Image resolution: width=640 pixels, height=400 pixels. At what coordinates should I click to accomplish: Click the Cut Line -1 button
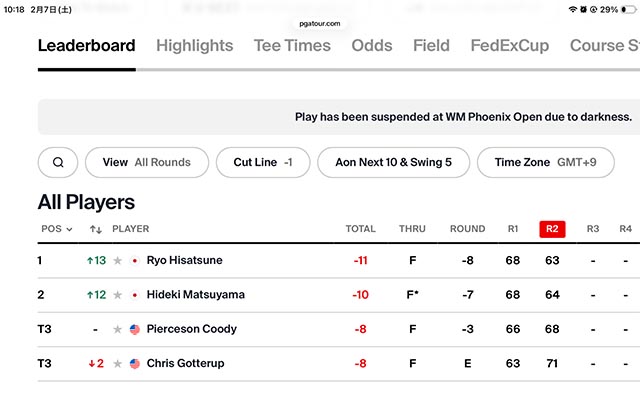262,162
